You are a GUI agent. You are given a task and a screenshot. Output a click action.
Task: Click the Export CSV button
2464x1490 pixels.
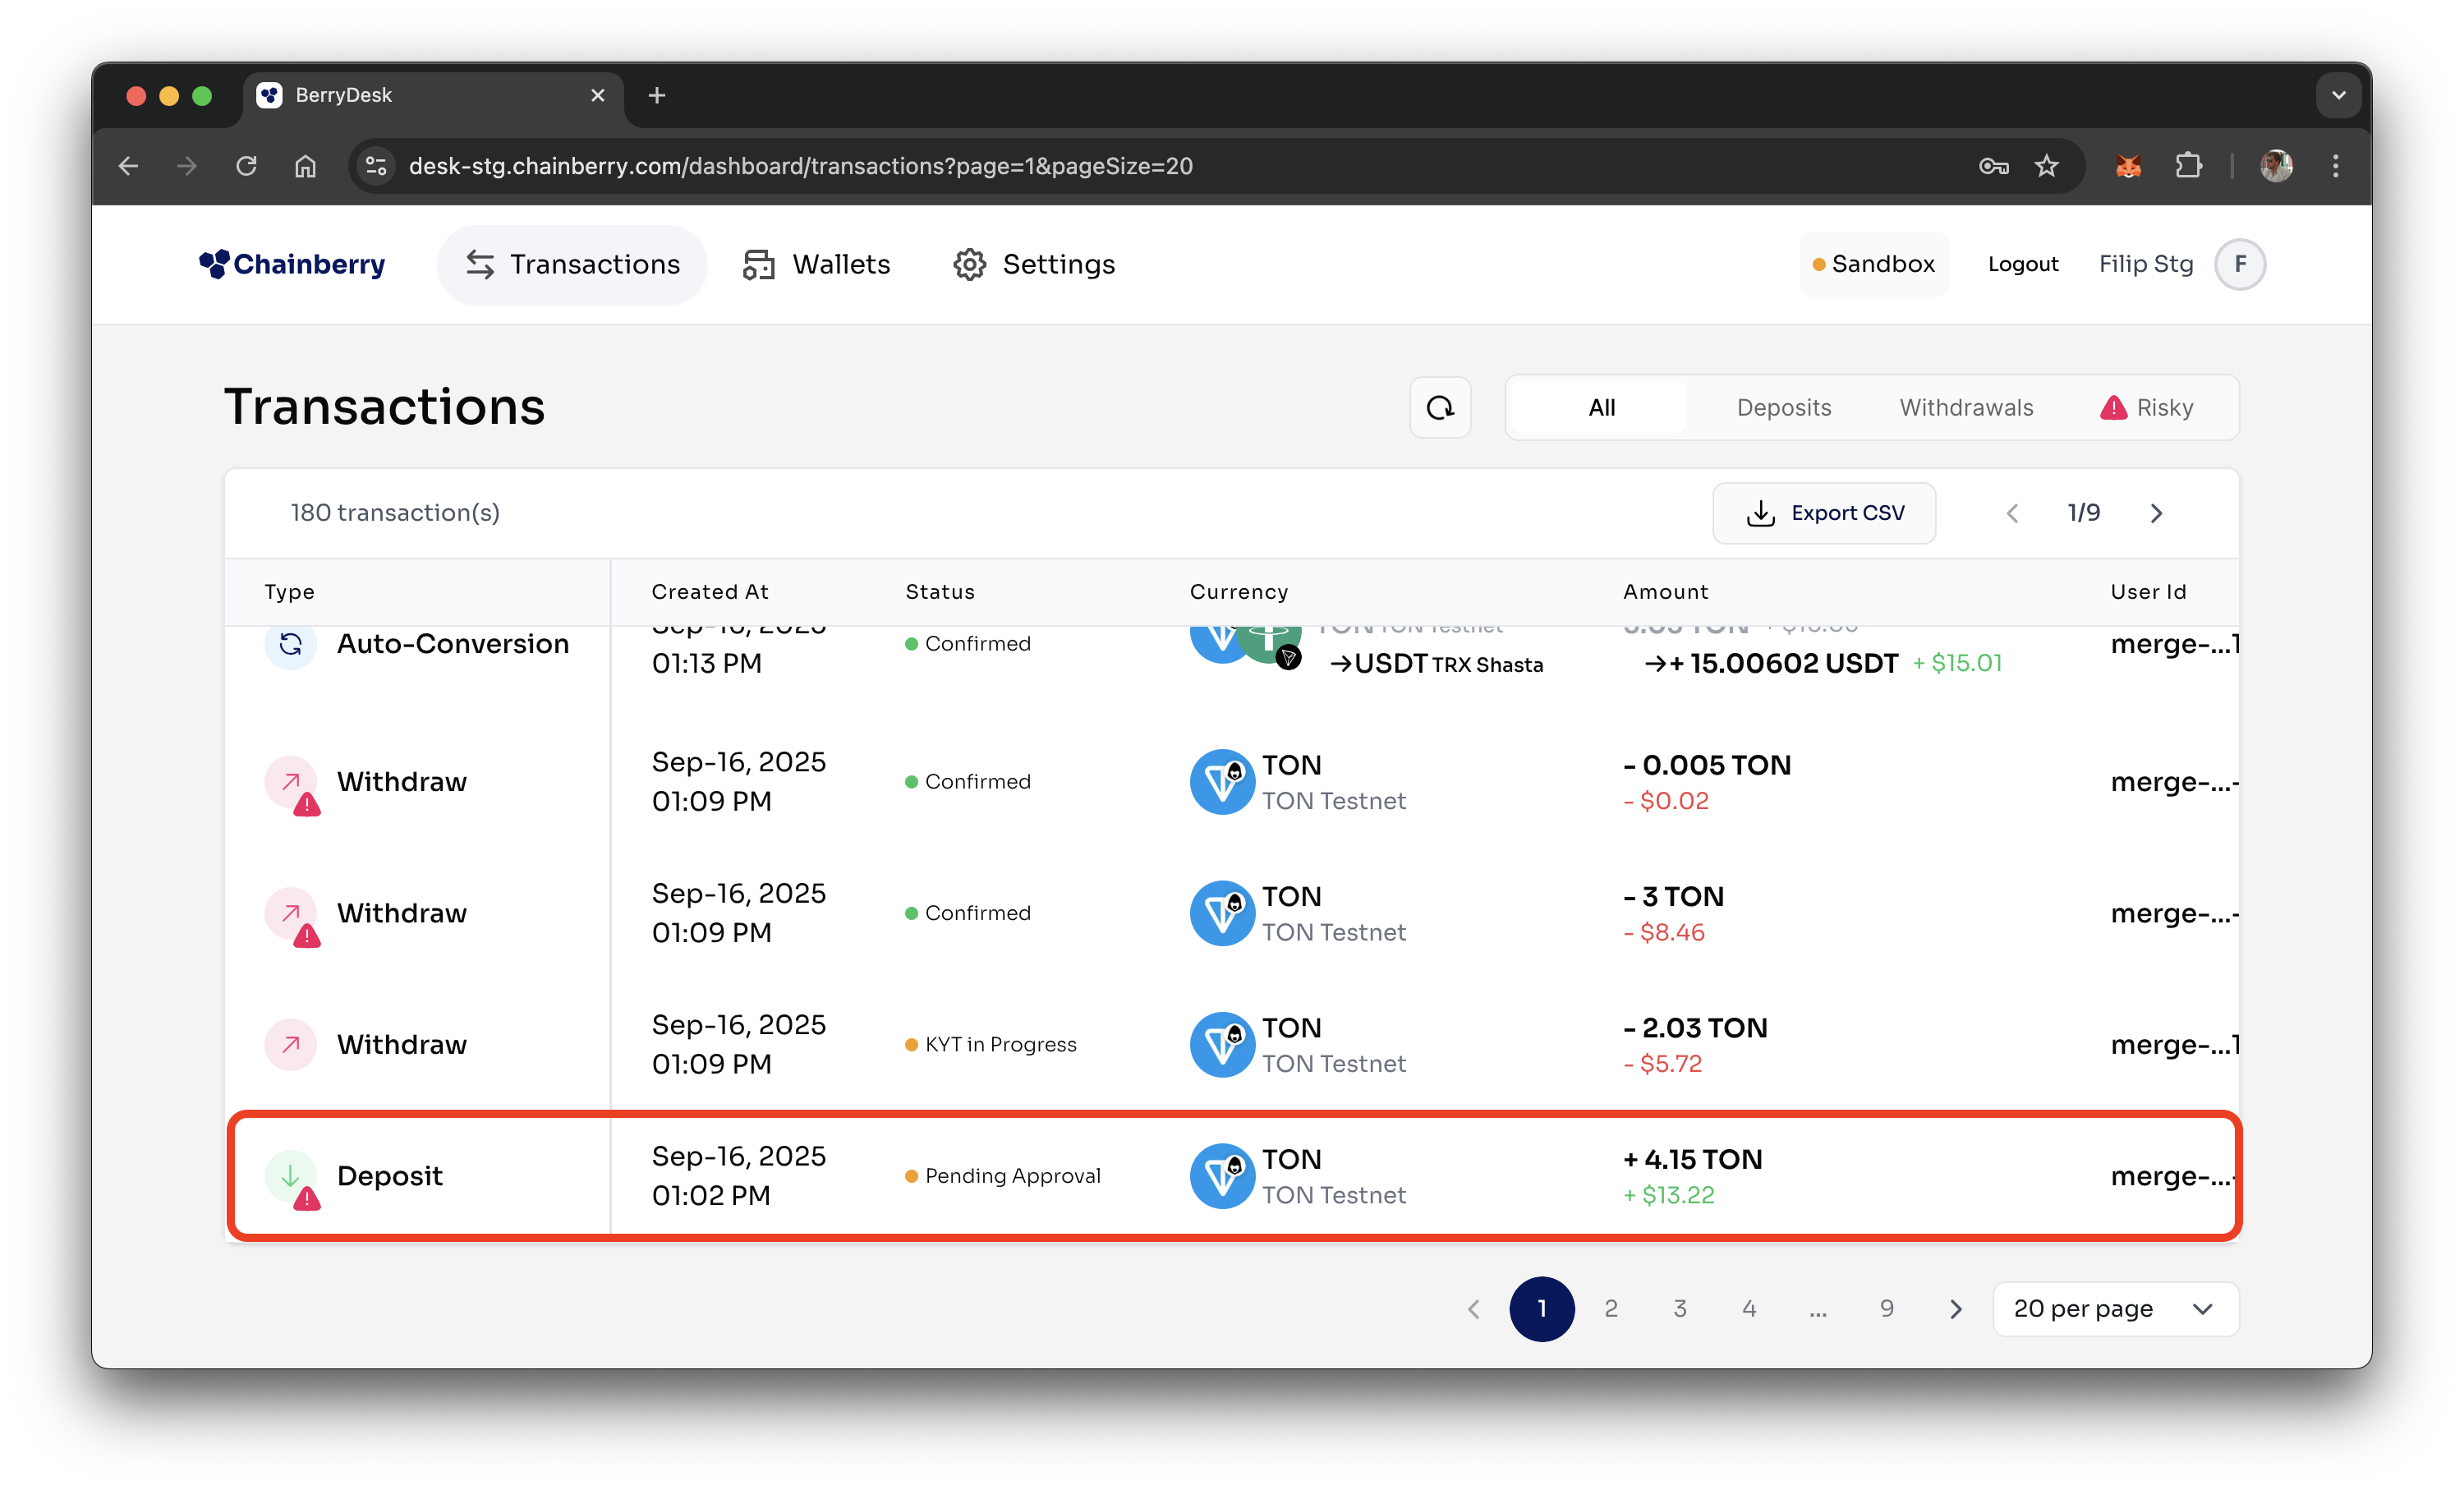tap(1823, 513)
